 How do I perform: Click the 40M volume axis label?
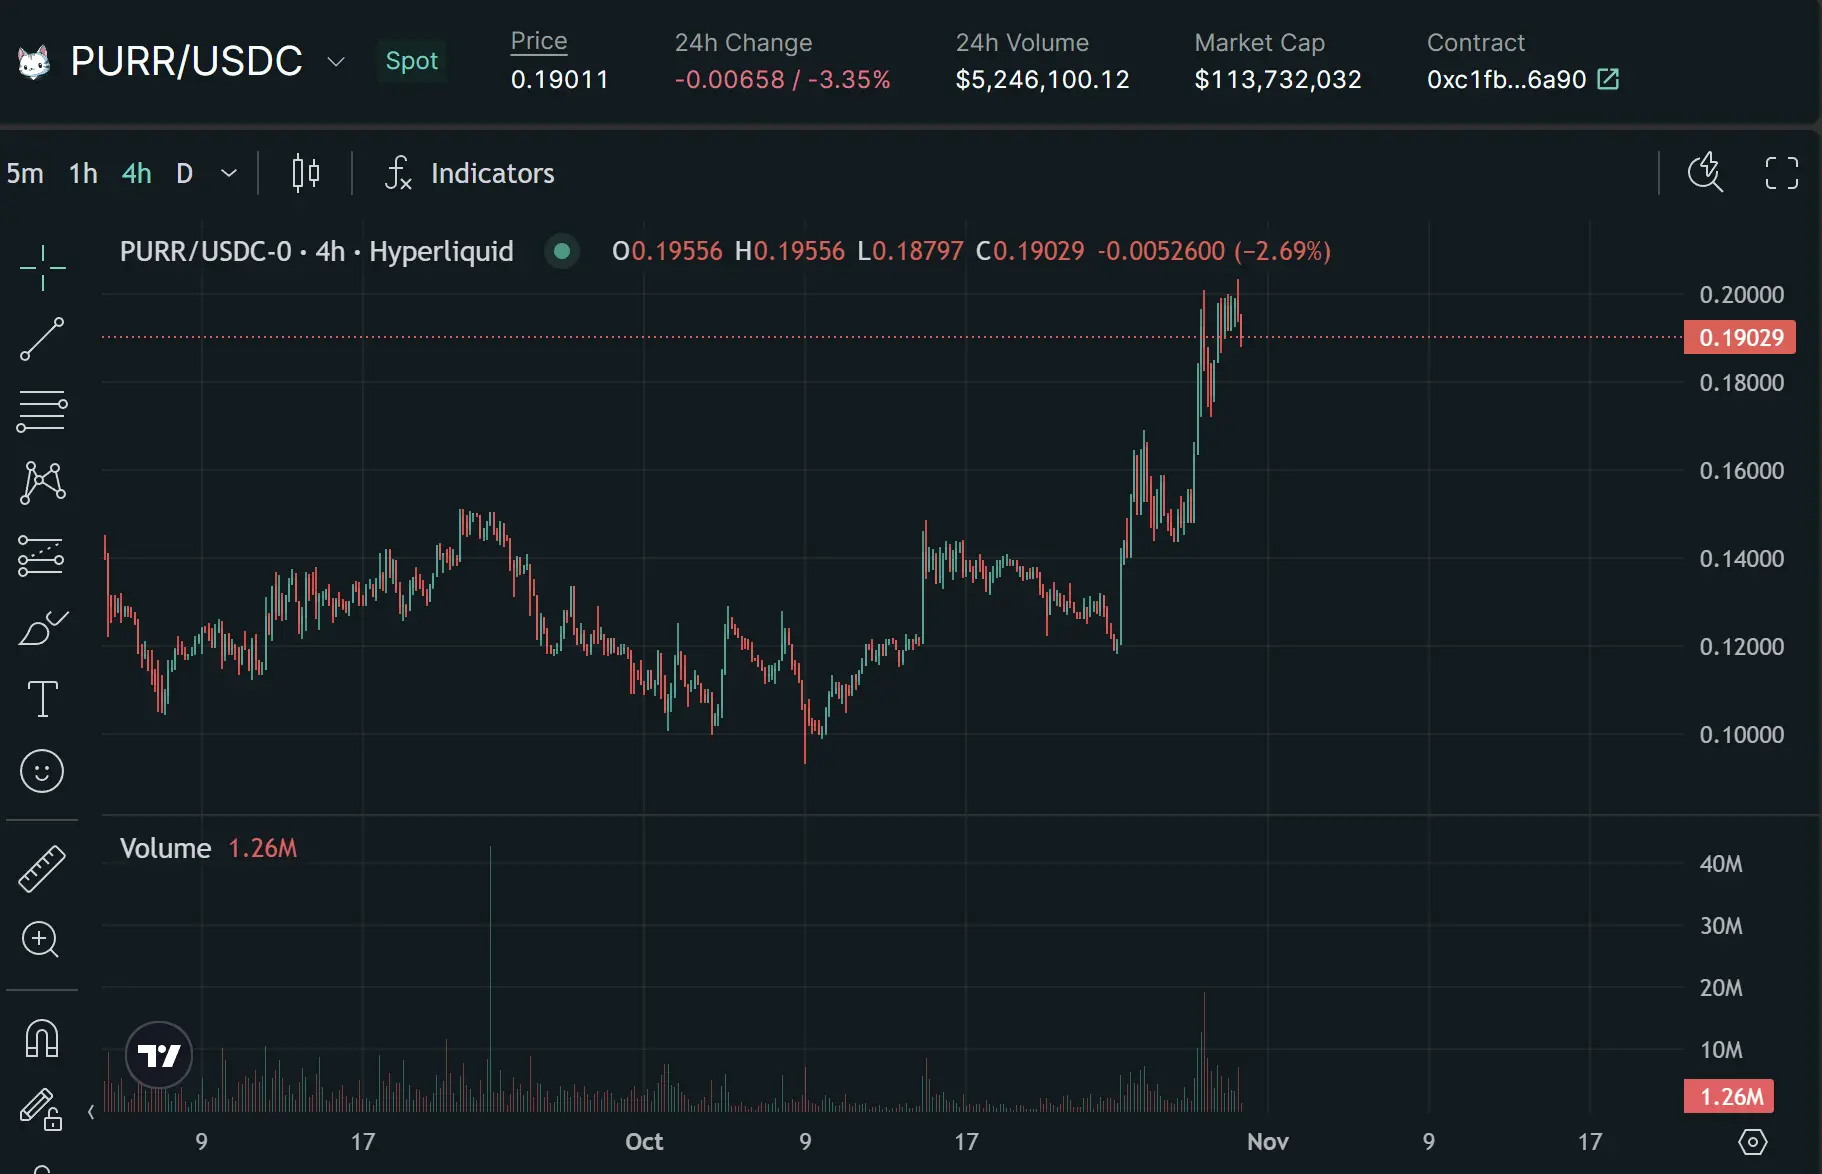(1721, 864)
